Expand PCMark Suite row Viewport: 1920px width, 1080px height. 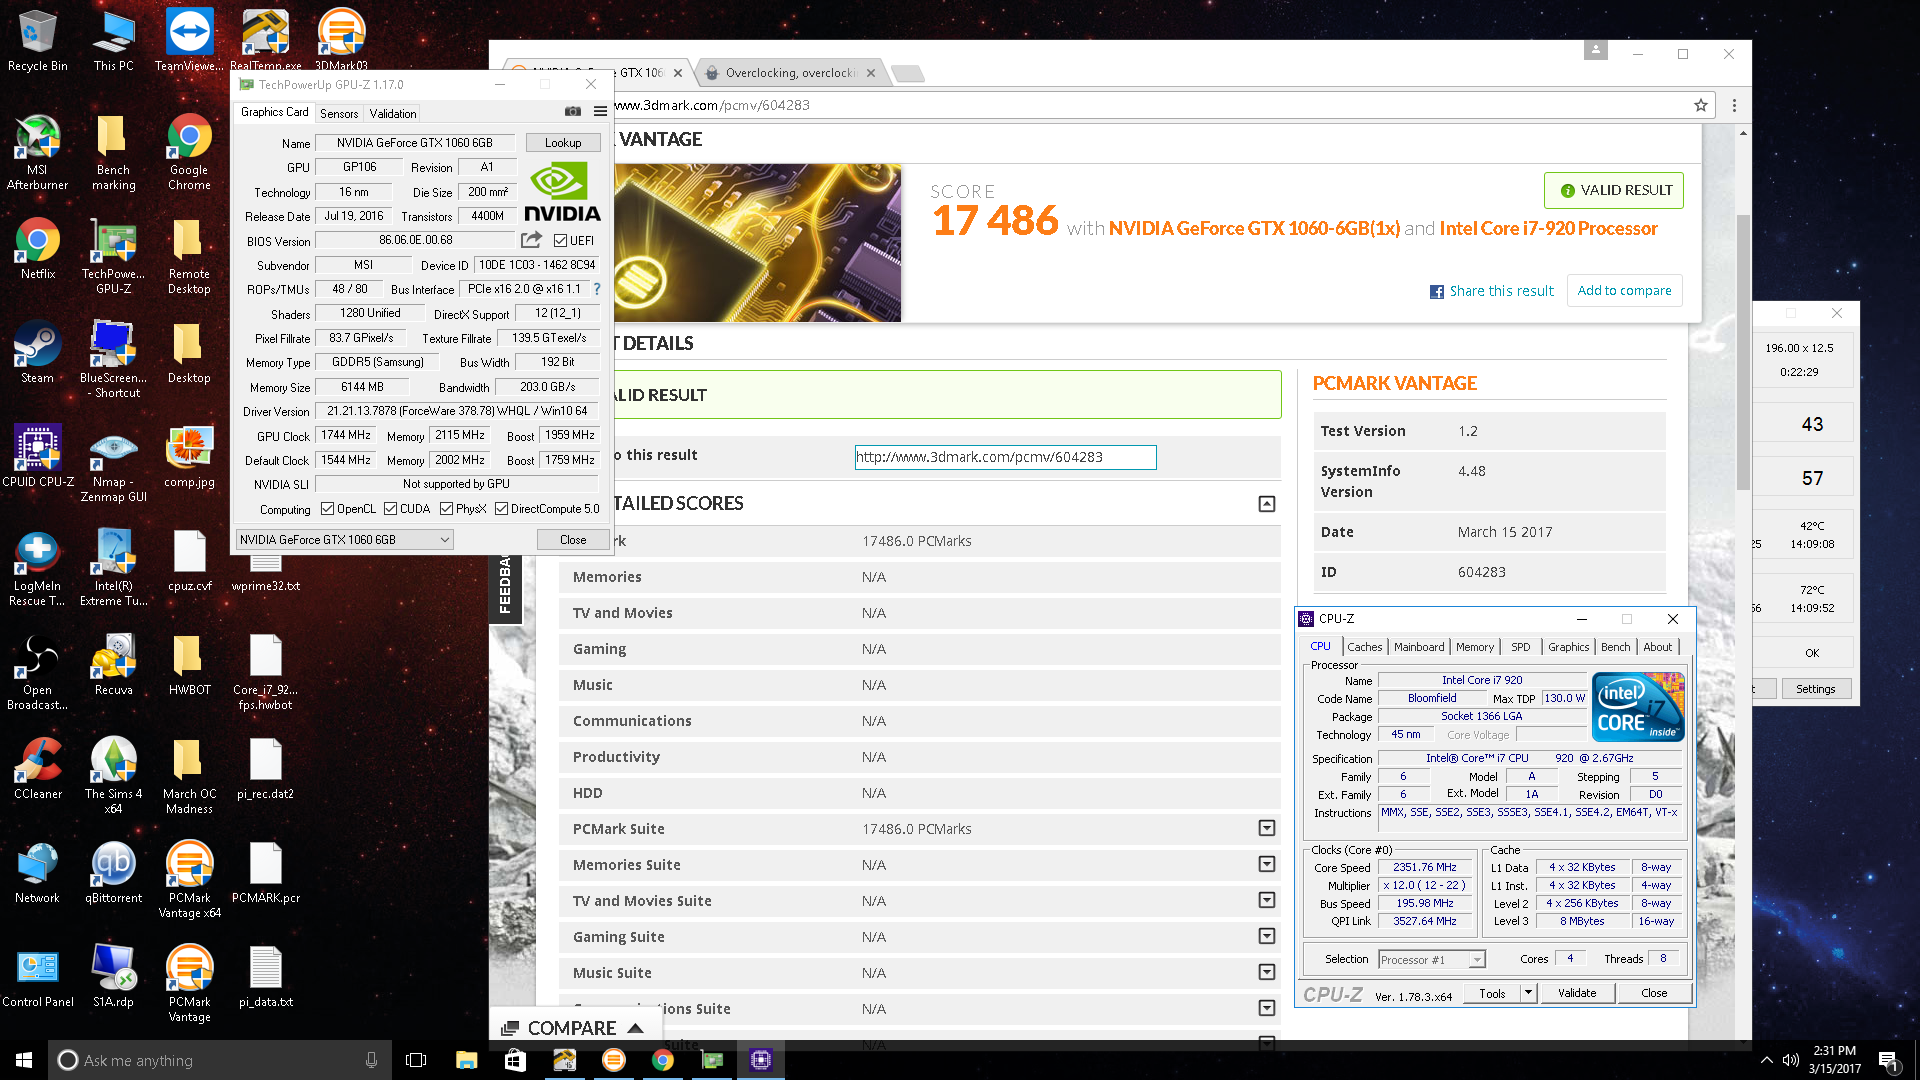[1266, 828]
